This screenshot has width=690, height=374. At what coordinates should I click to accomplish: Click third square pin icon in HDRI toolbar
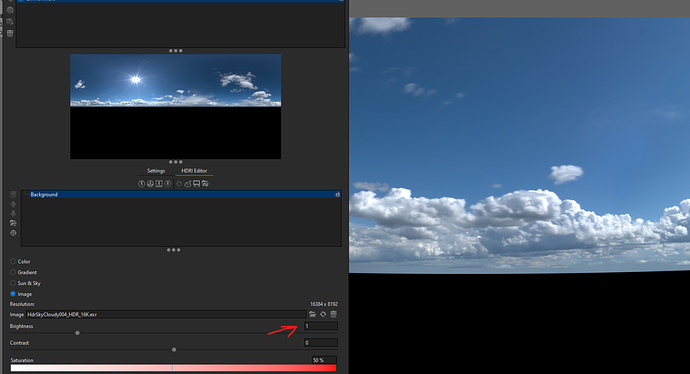tap(159, 184)
